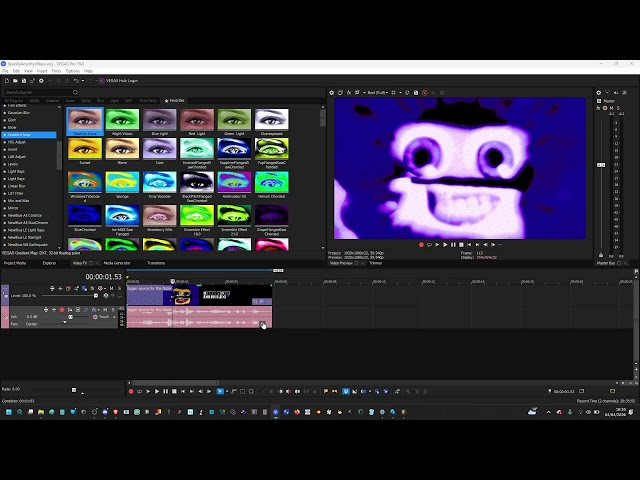Open the File menu
640x480 pixels.
pyautogui.click(x=5, y=71)
